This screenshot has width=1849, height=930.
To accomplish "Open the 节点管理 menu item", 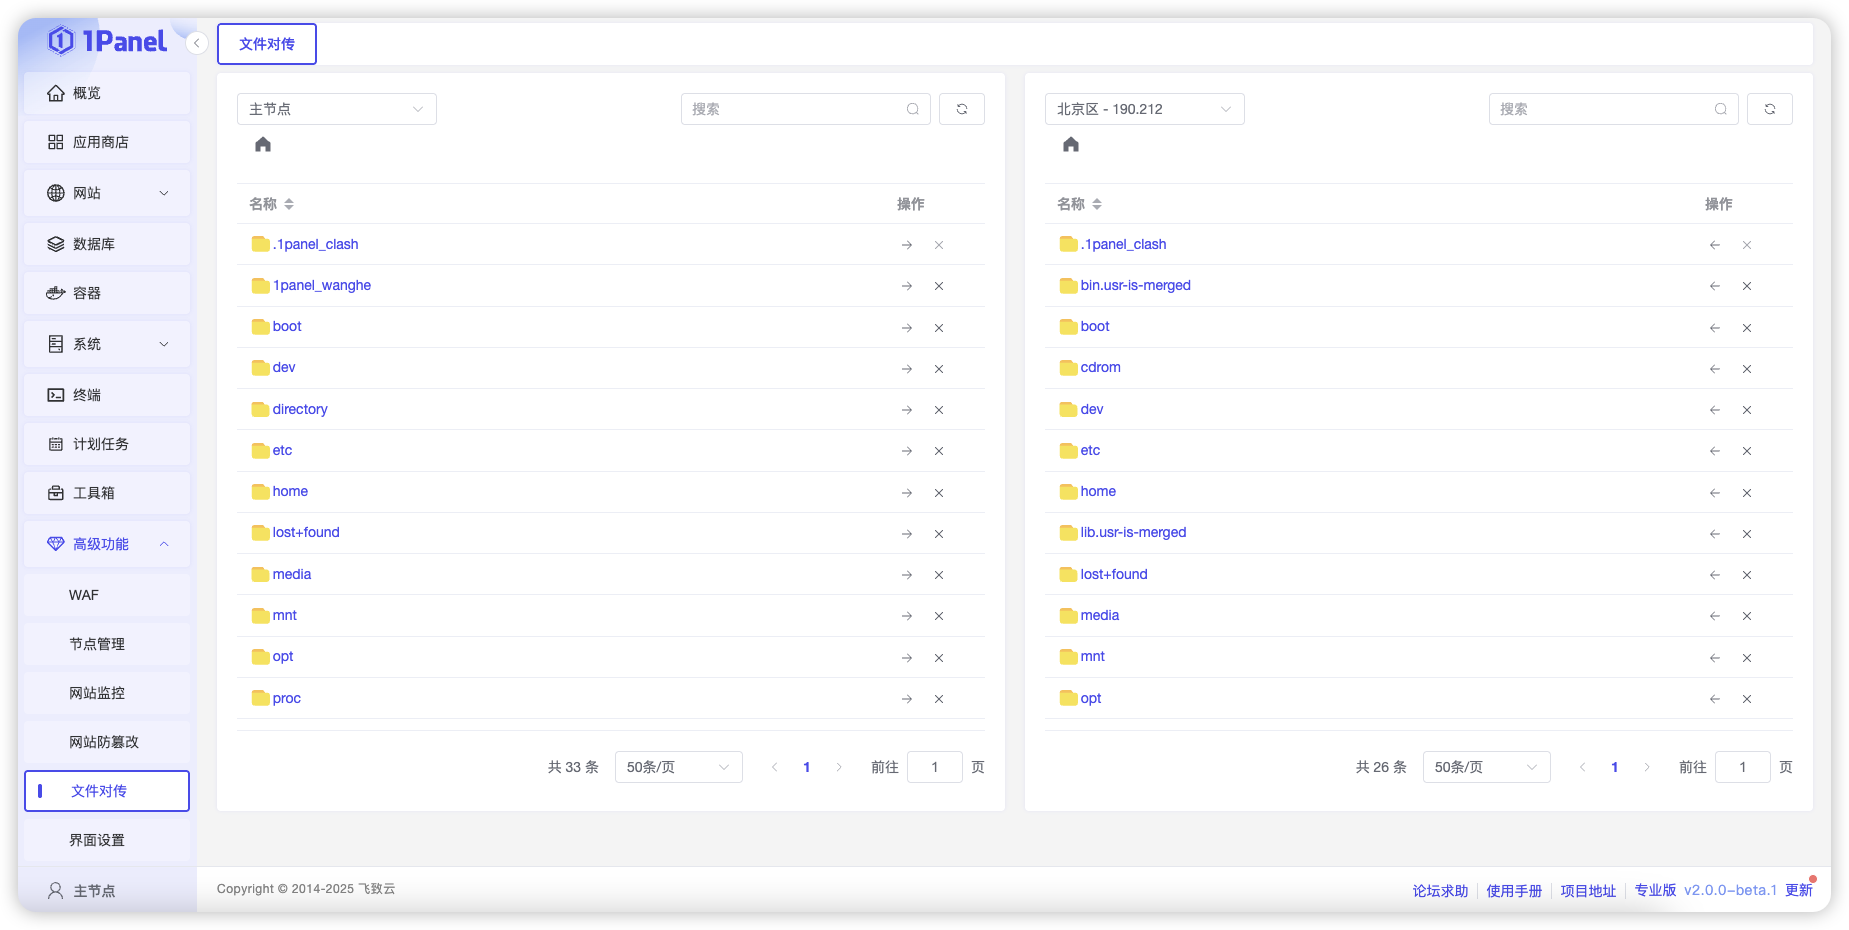I will coord(96,643).
